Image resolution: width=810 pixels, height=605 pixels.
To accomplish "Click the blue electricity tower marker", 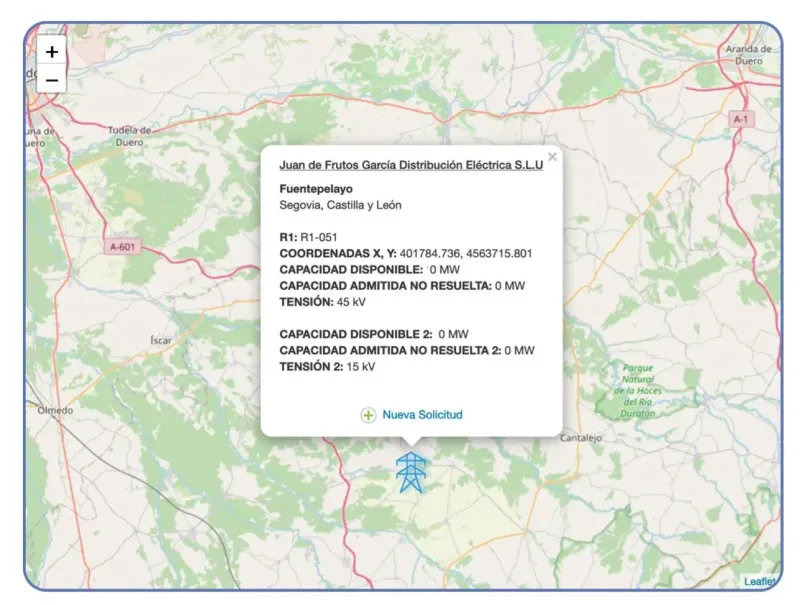I will coord(410,472).
